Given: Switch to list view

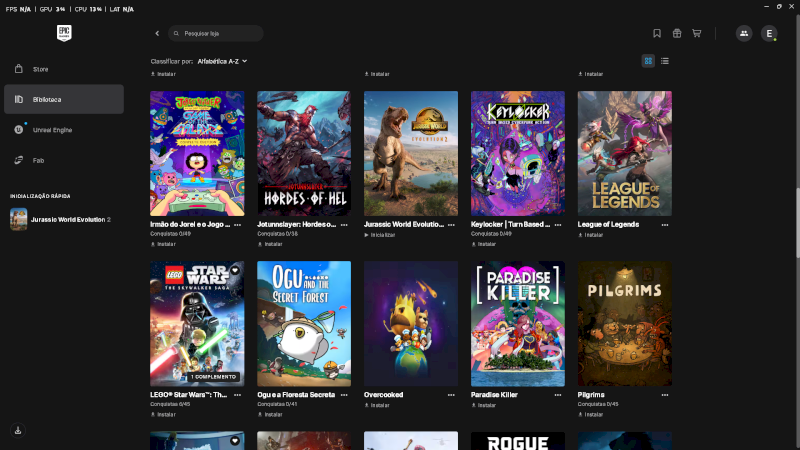Looking at the screenshot, I should (x=664, y=61).
